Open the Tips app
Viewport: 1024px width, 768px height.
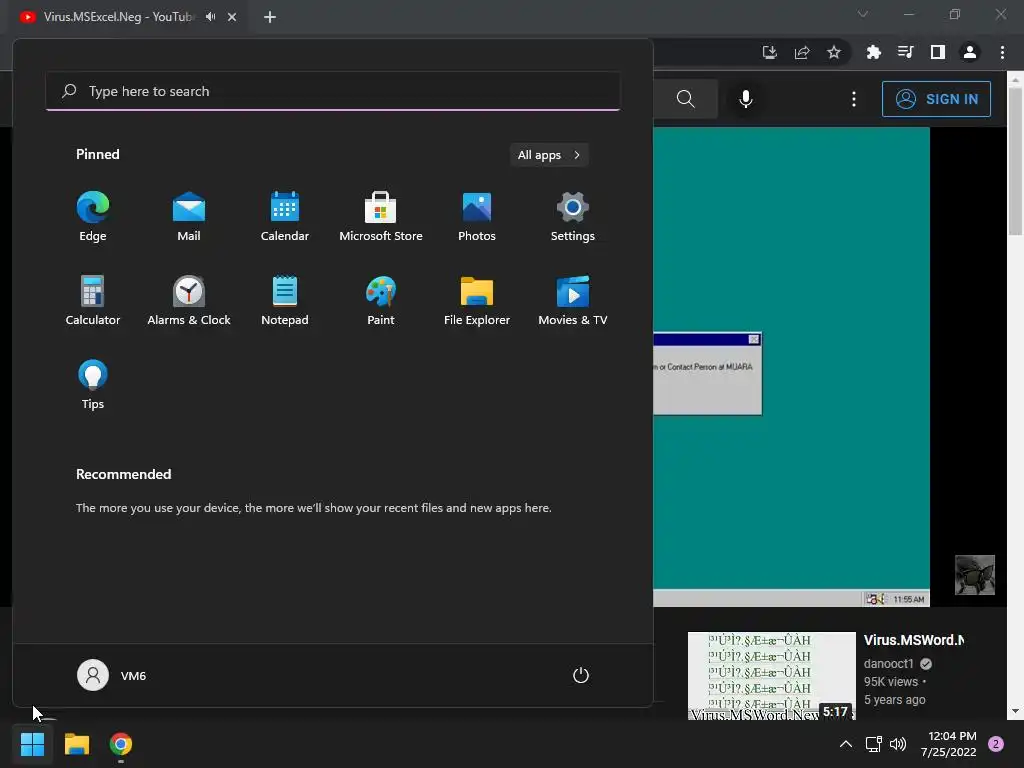coord(93,384)
